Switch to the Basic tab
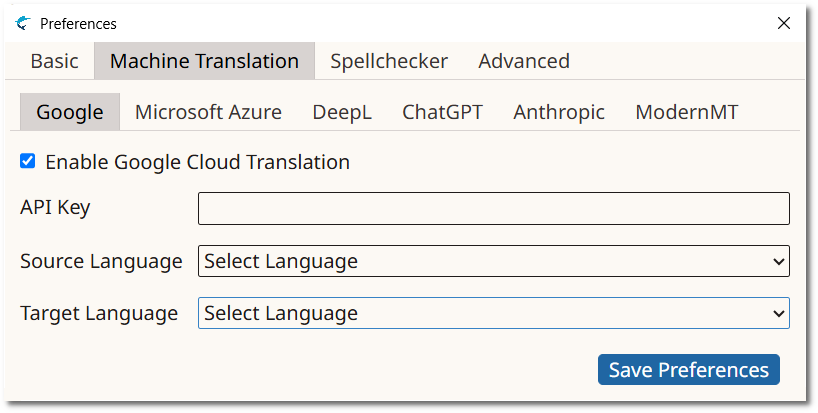818x413 pixels. [54, 61]
